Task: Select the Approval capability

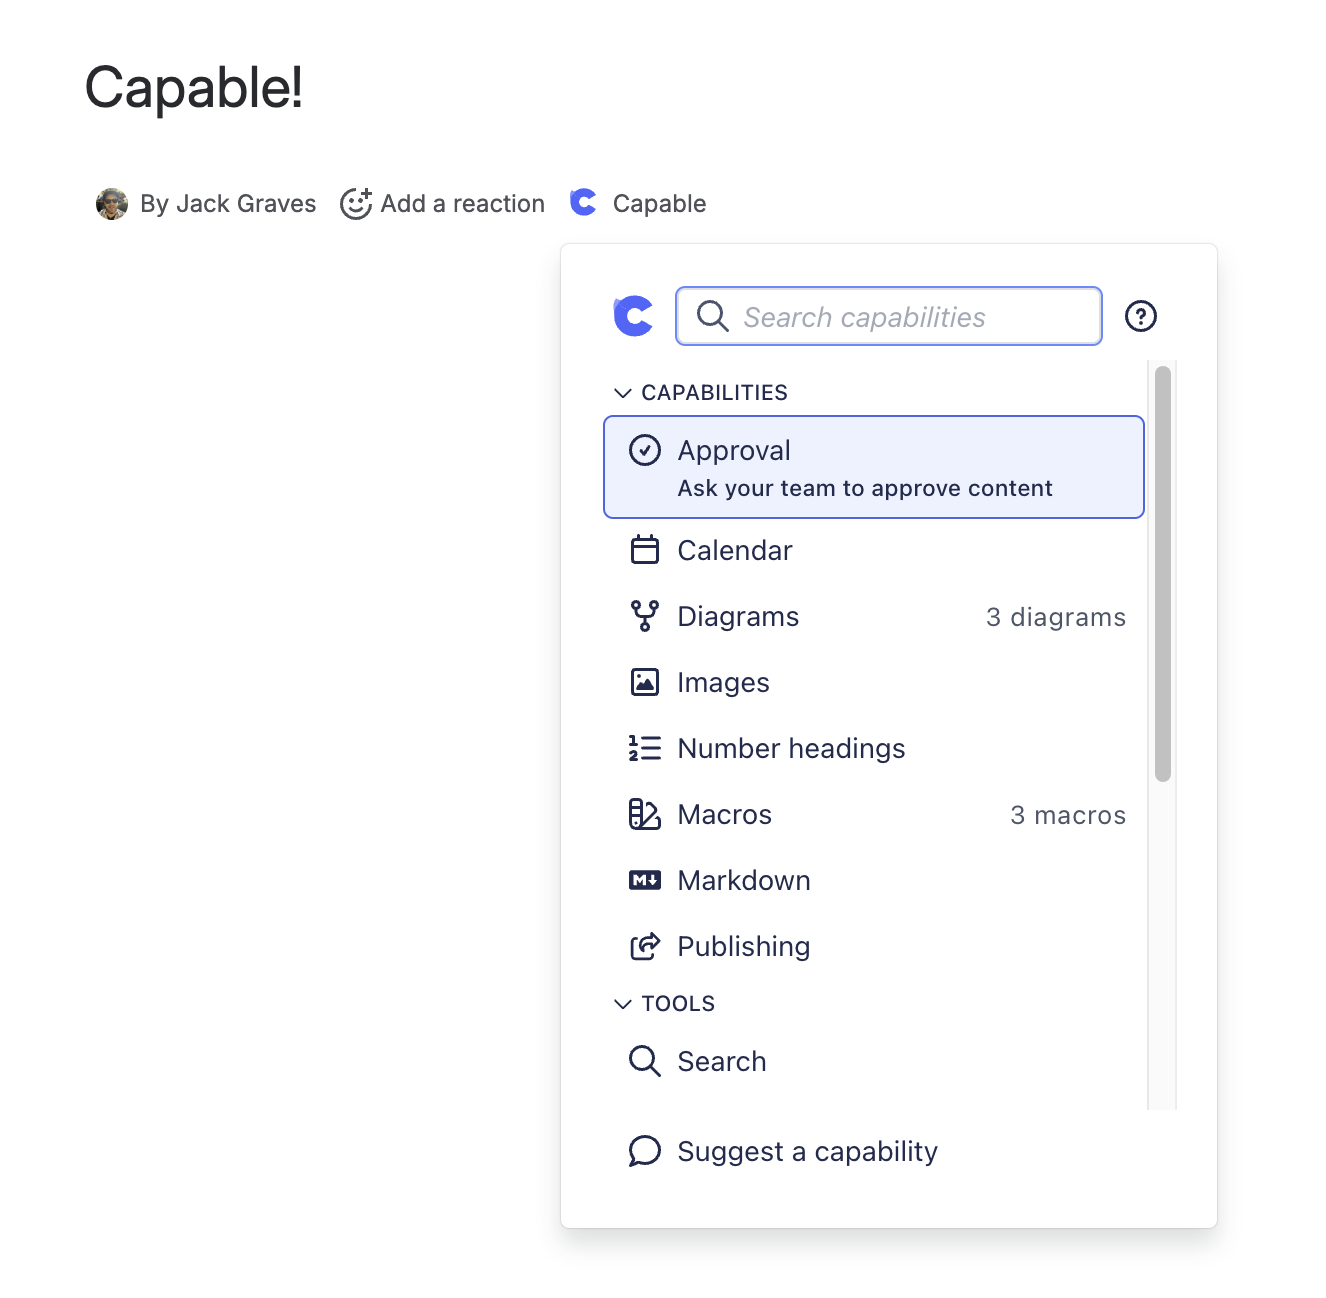Action: point(873,467)
